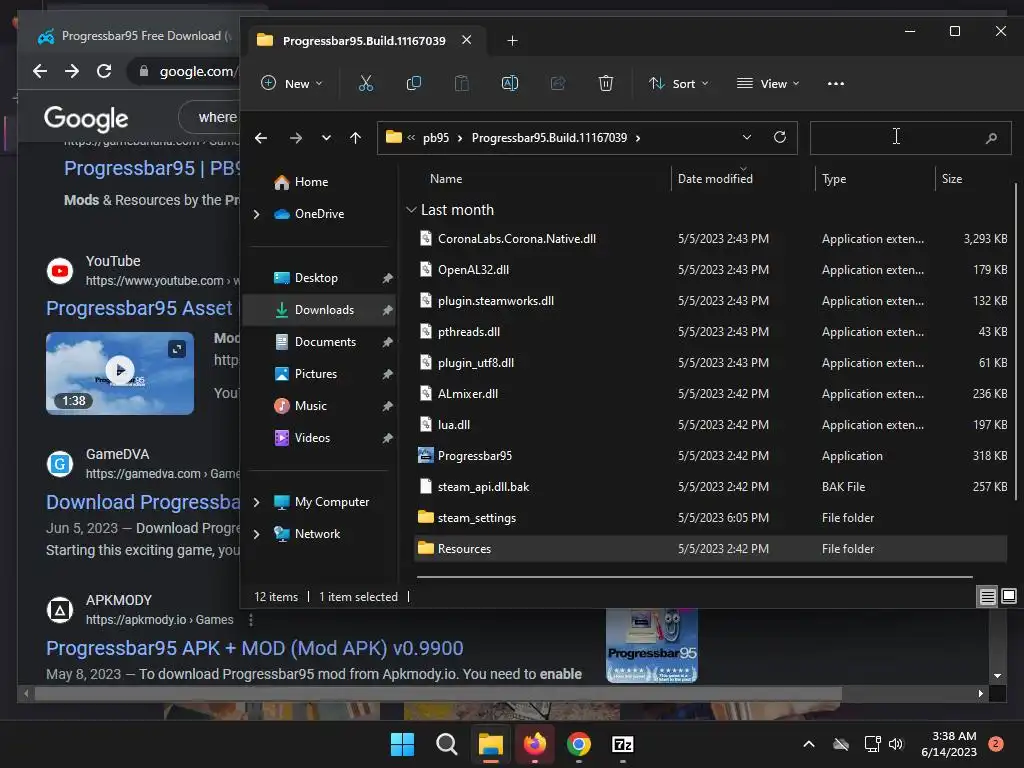Screen dimensions: 1024x768
Task: Play the YouTube Progressbar95 video thumbnail
Action: (x=120, y=373)
